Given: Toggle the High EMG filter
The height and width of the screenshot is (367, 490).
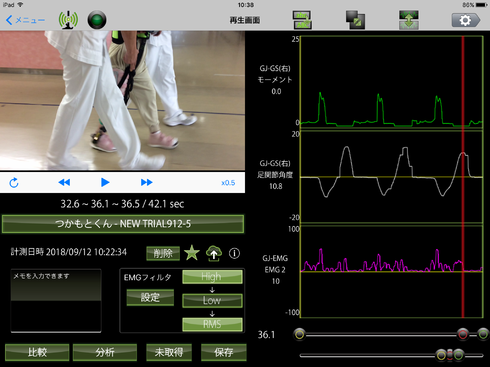Looking at the screenshot, I should coord(212,277).
